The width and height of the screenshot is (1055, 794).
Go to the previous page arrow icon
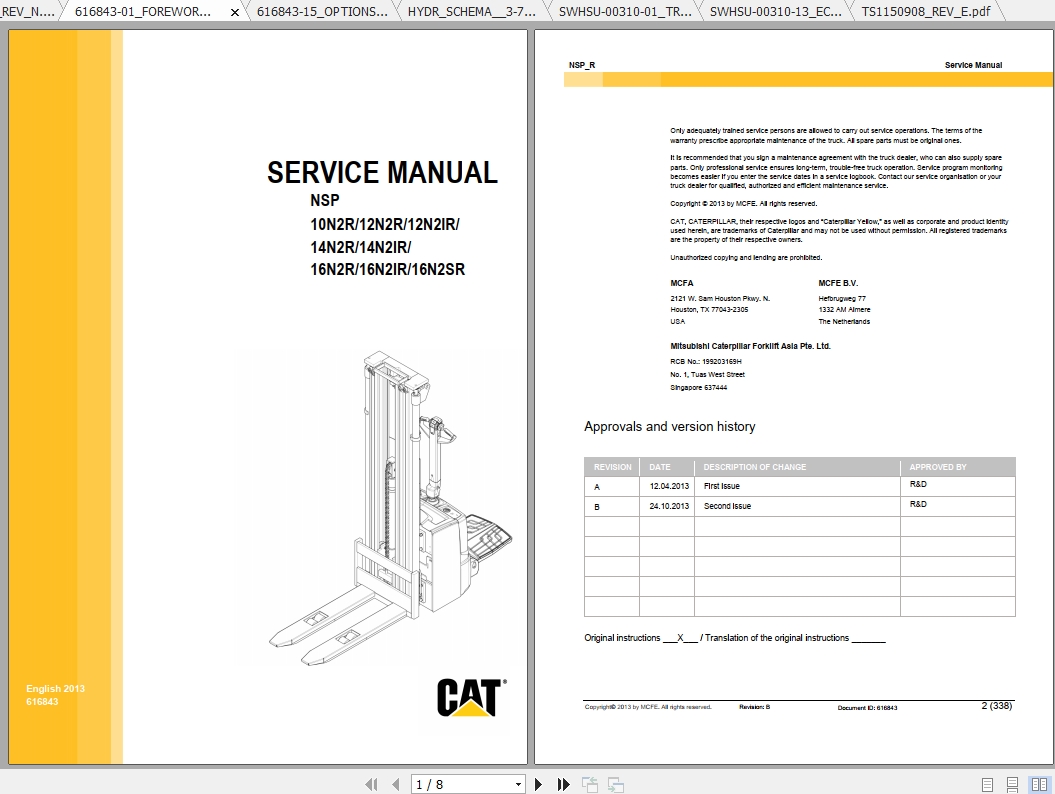(395, 784)
